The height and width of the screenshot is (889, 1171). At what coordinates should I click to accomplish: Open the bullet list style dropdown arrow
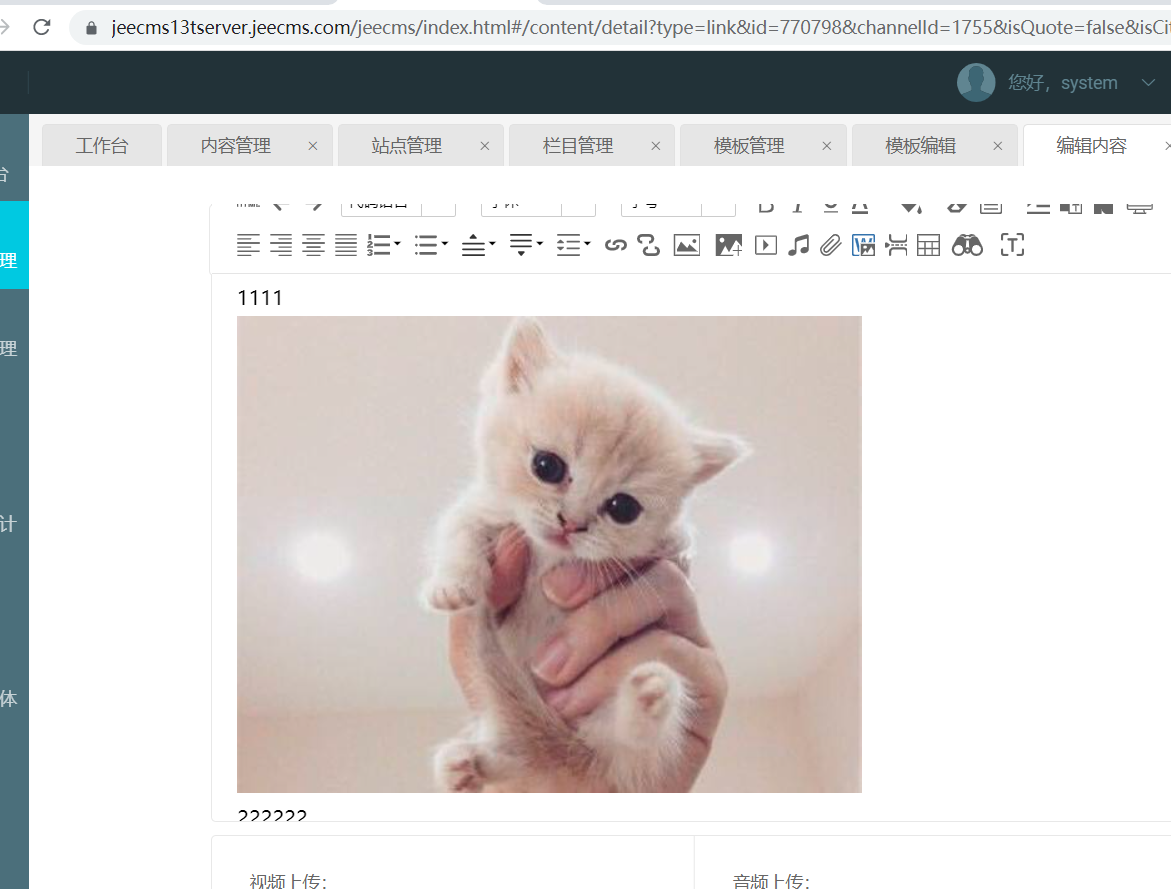pyautogui.click(x=445, y=244)
